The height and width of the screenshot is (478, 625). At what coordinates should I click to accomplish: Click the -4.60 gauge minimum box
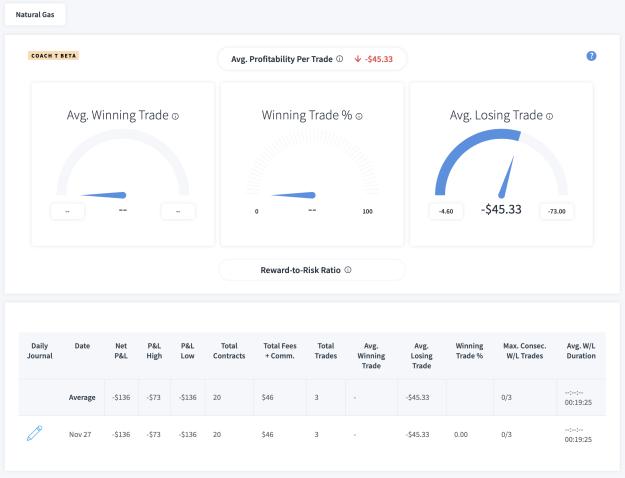pyautogui.click(x=446, y=211)
